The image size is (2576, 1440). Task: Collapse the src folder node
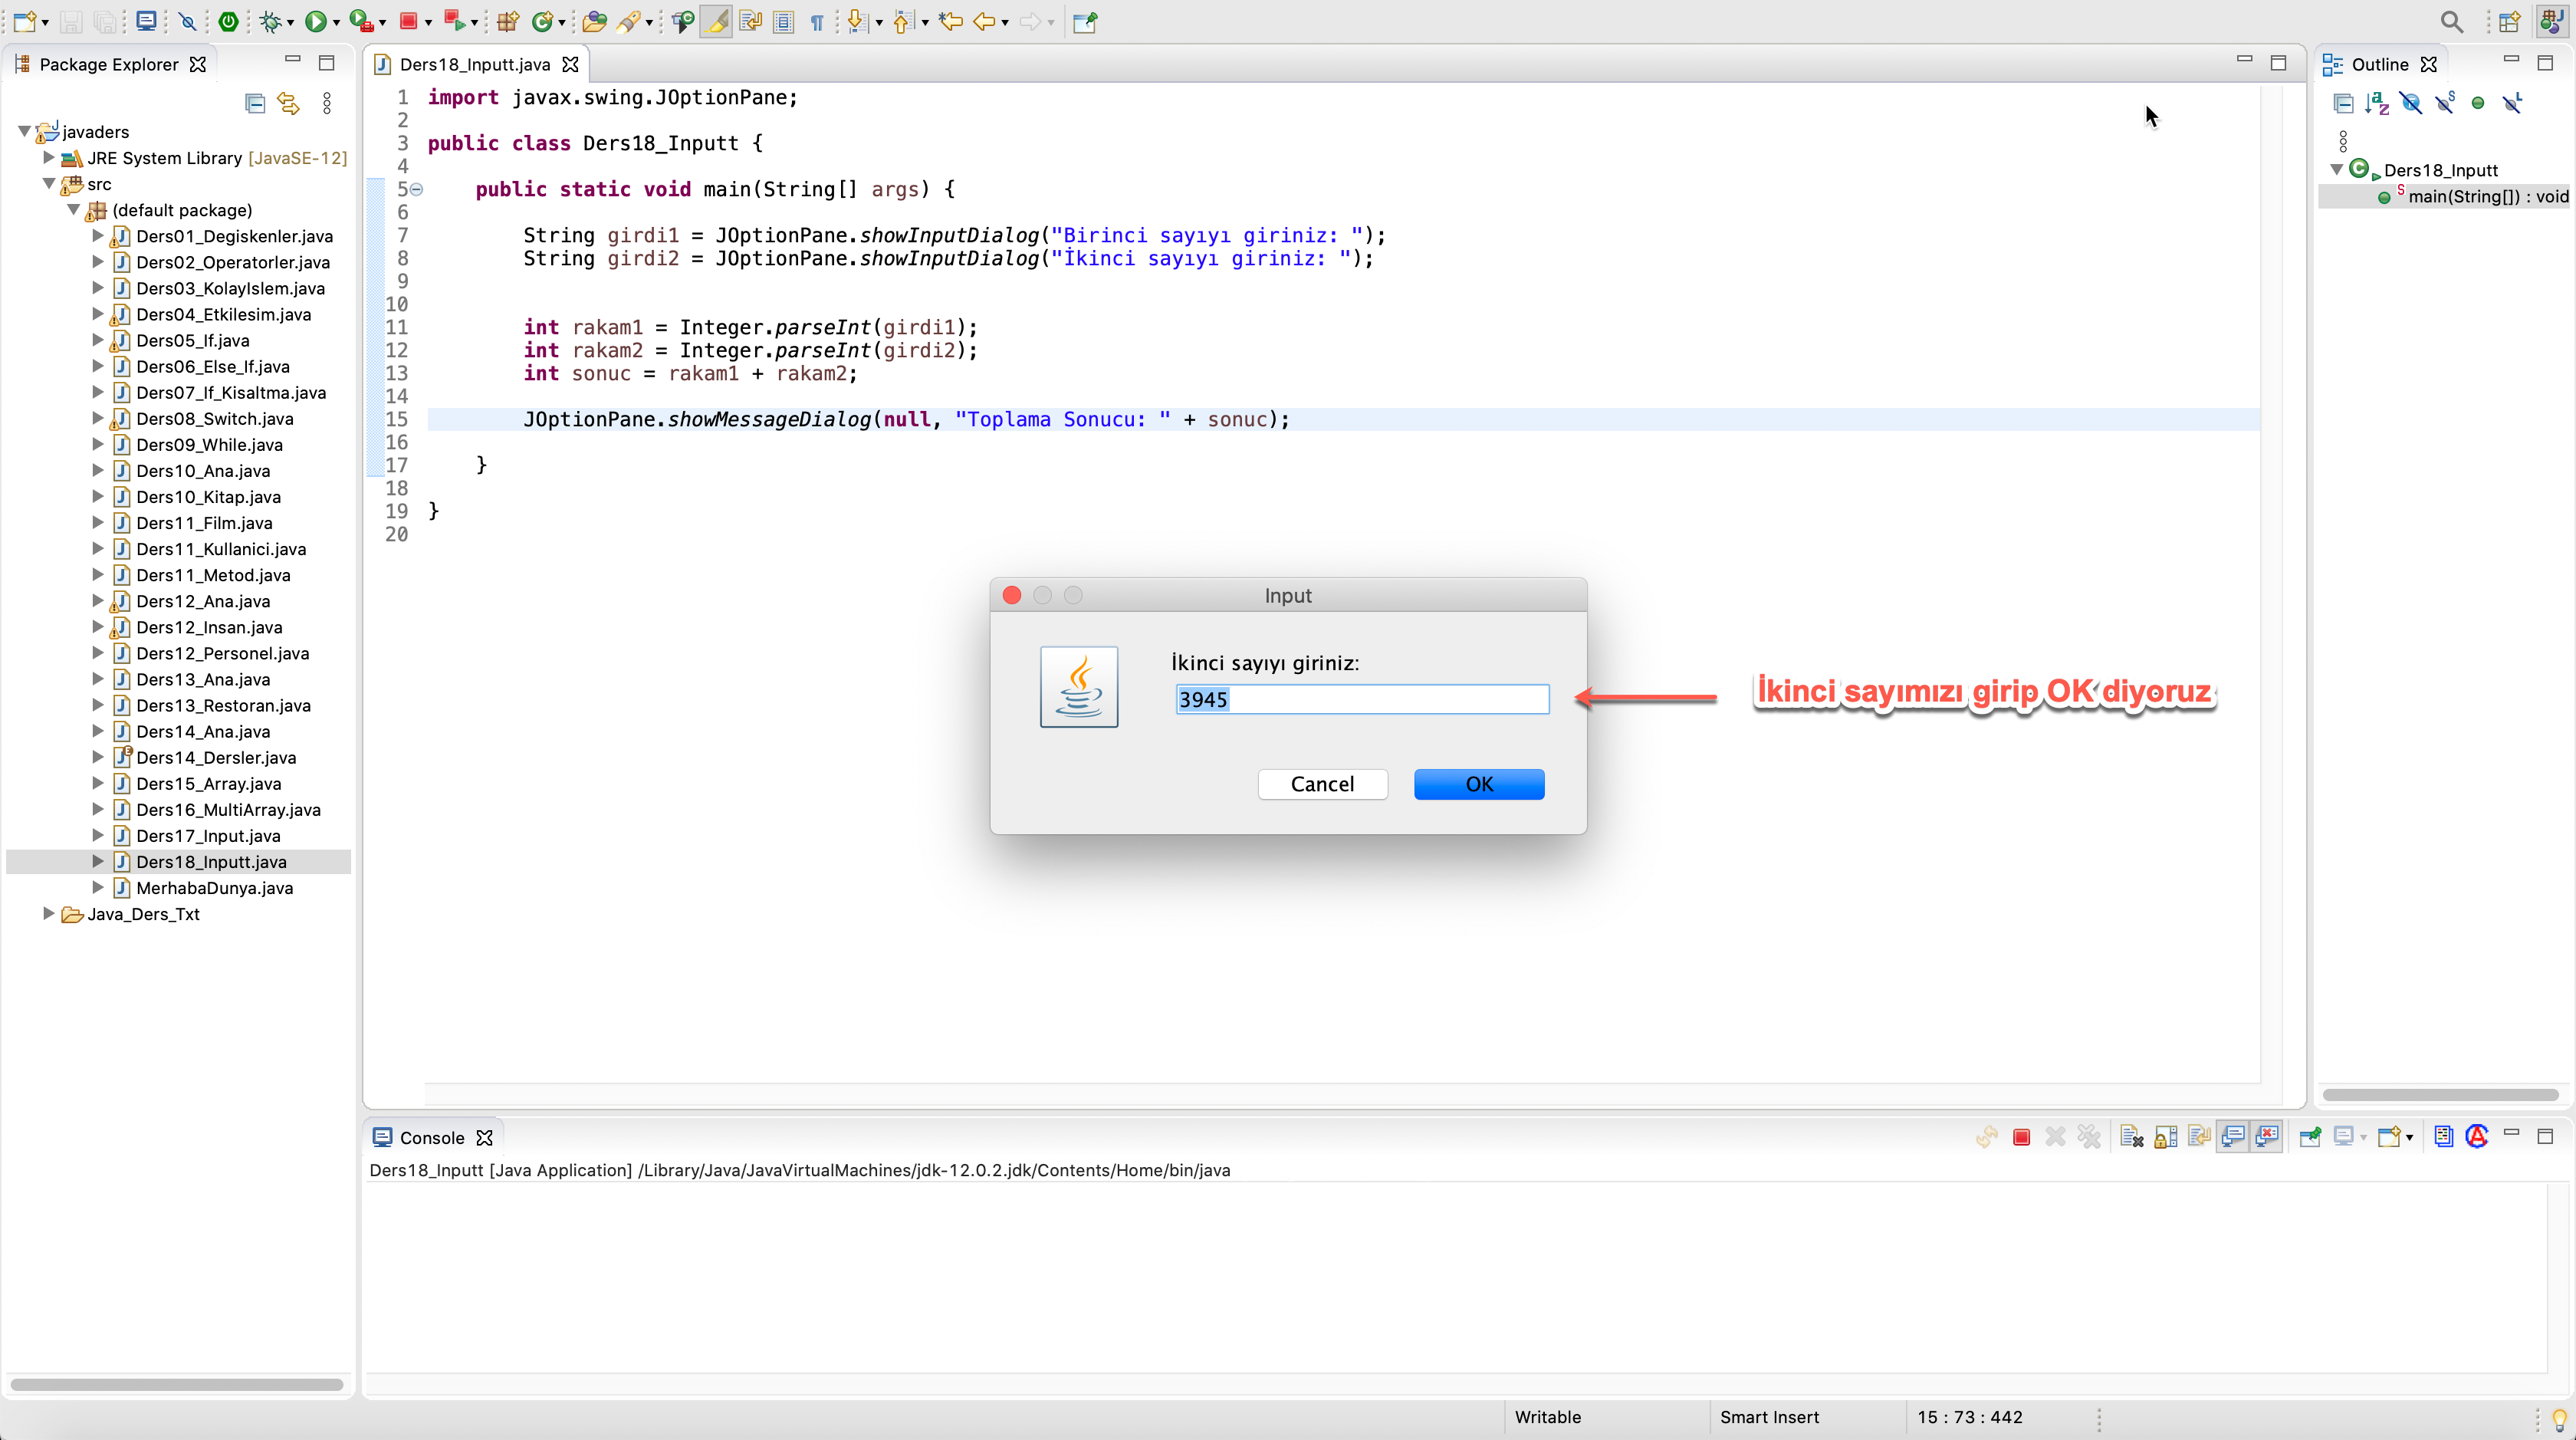(x=49, y=184)
